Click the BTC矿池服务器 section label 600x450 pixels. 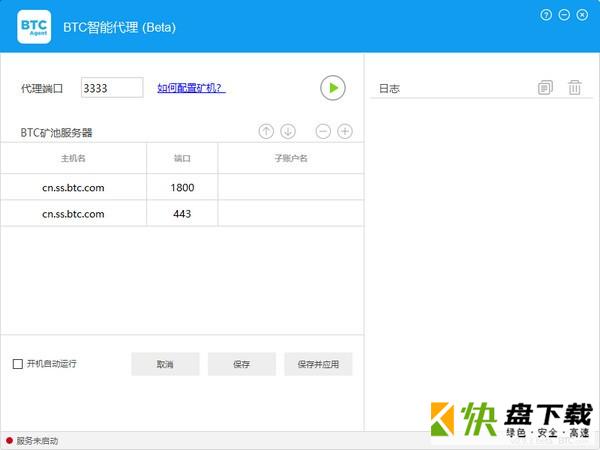pos(56,133)
